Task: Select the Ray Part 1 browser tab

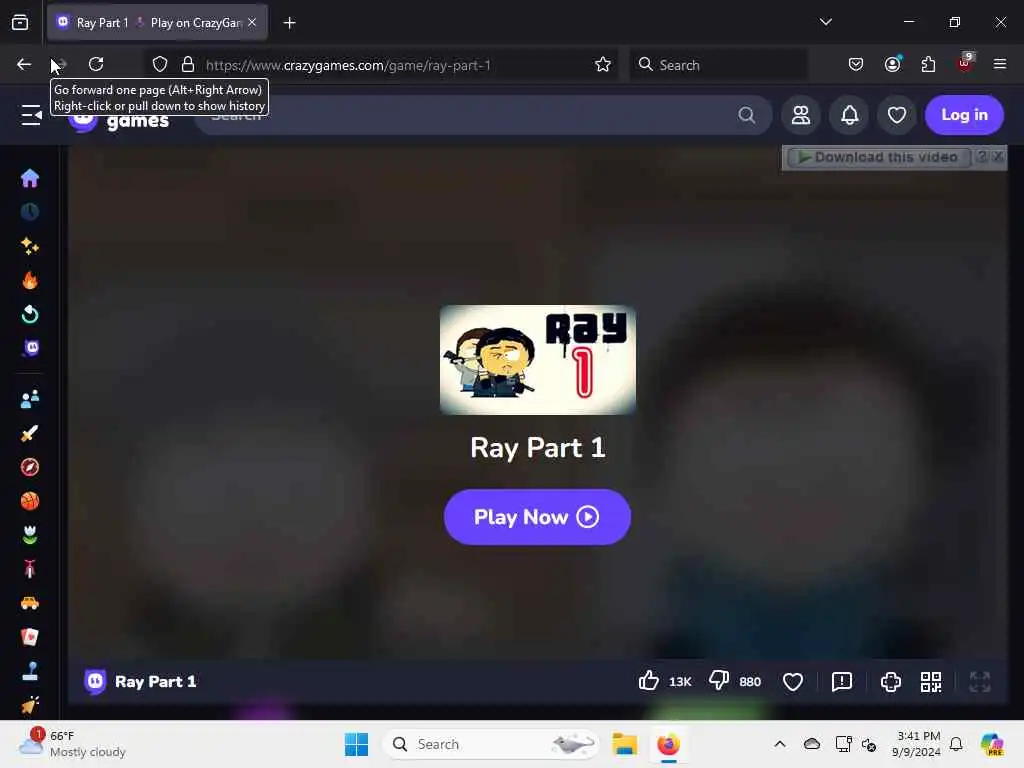Action: 157,23
